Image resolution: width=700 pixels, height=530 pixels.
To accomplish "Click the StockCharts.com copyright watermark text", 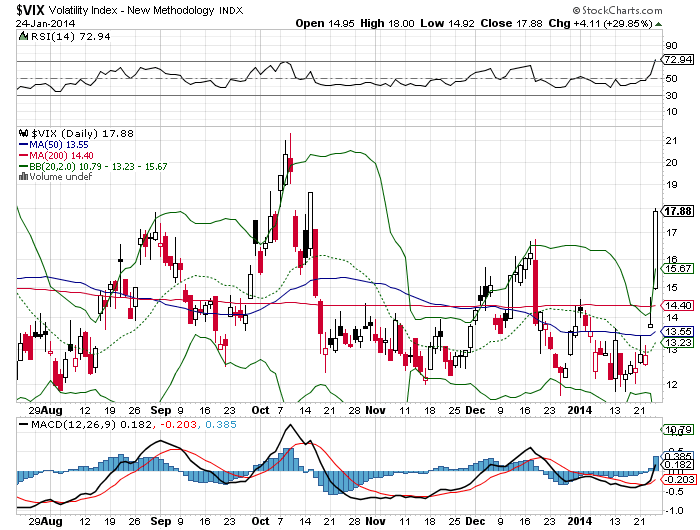I will click(x=617, y=10).
